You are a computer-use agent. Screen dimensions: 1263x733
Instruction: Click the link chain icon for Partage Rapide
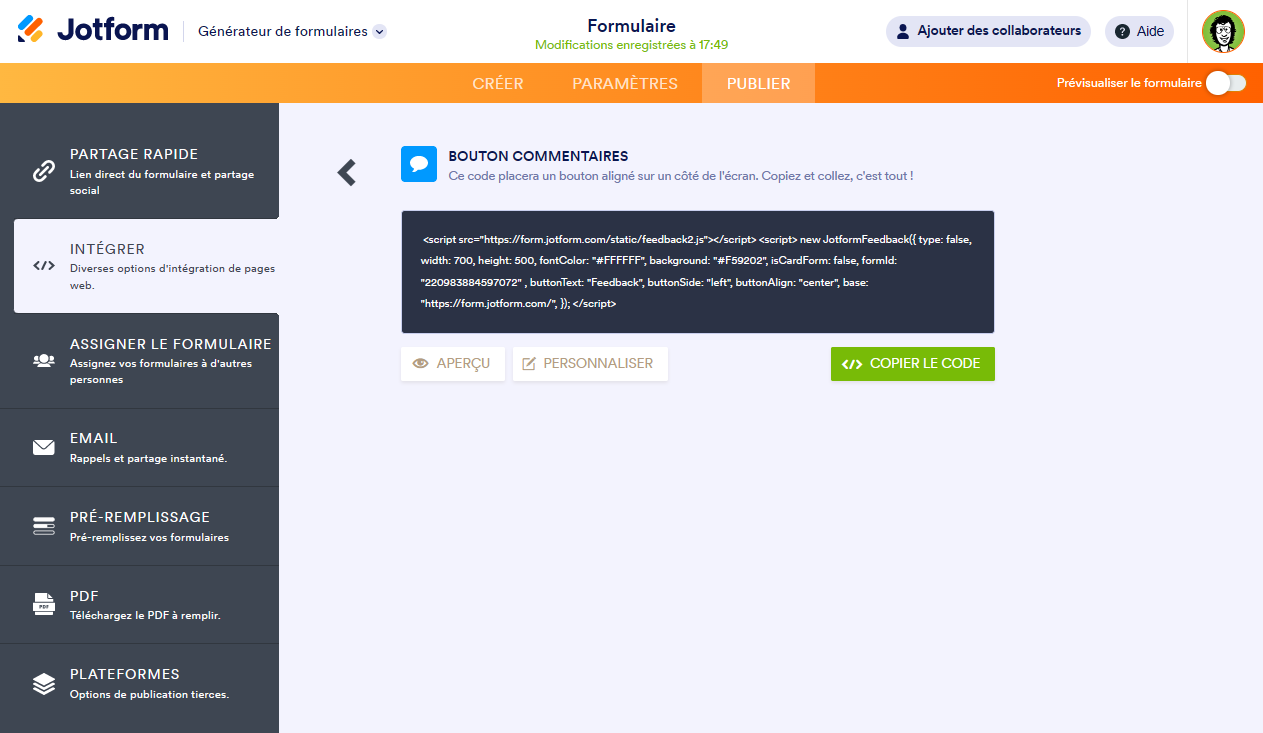(x=44, y=171)
